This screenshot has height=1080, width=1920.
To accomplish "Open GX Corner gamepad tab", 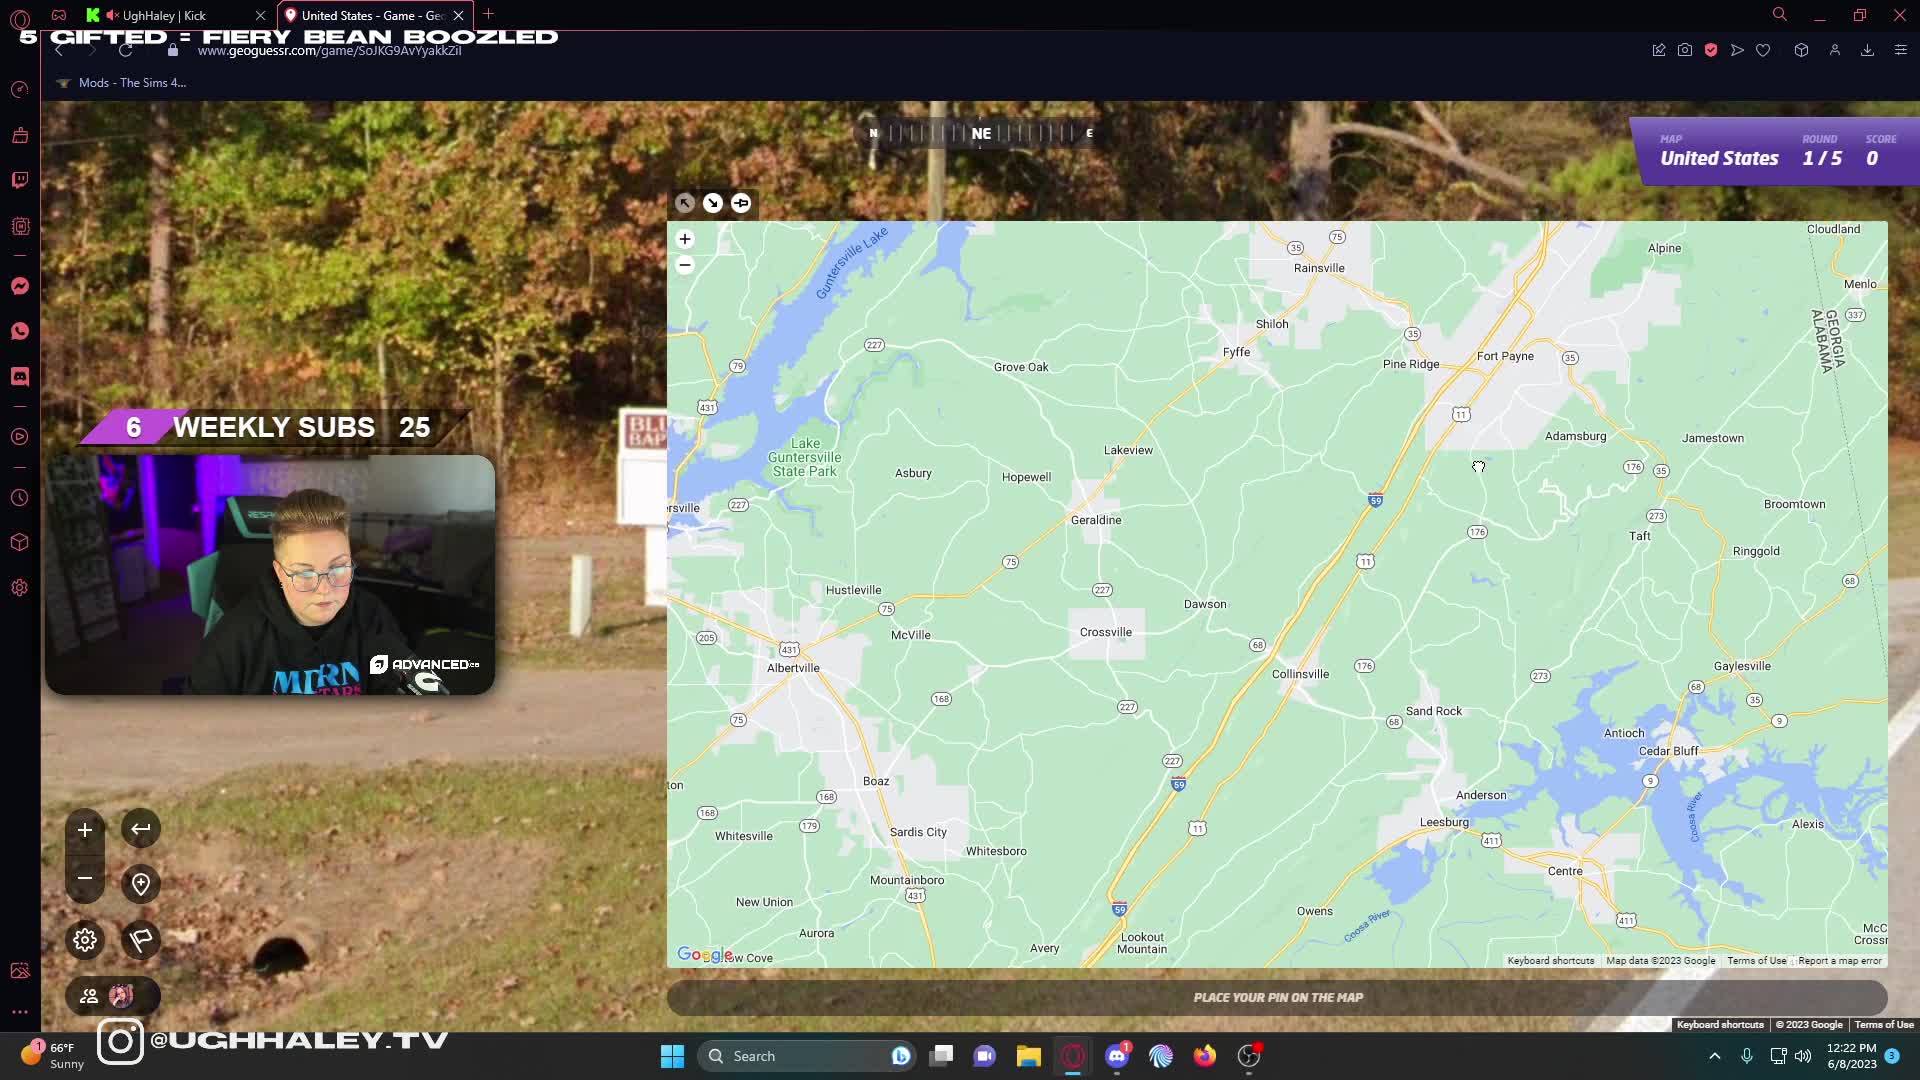I will pyautogui.click(x=59, y=15).
